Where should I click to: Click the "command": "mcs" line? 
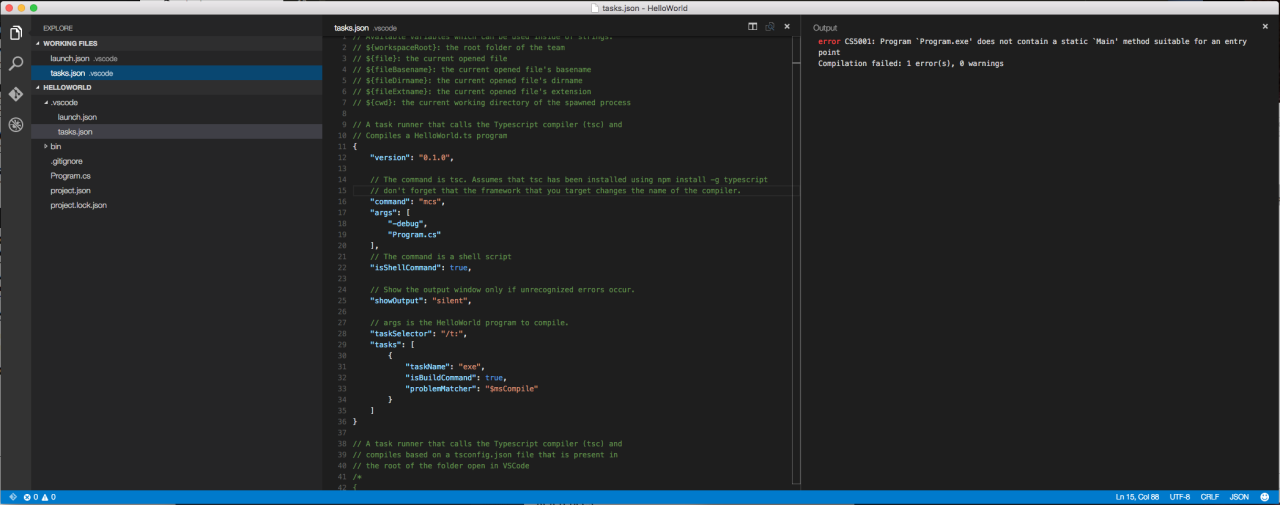point(407,201)
